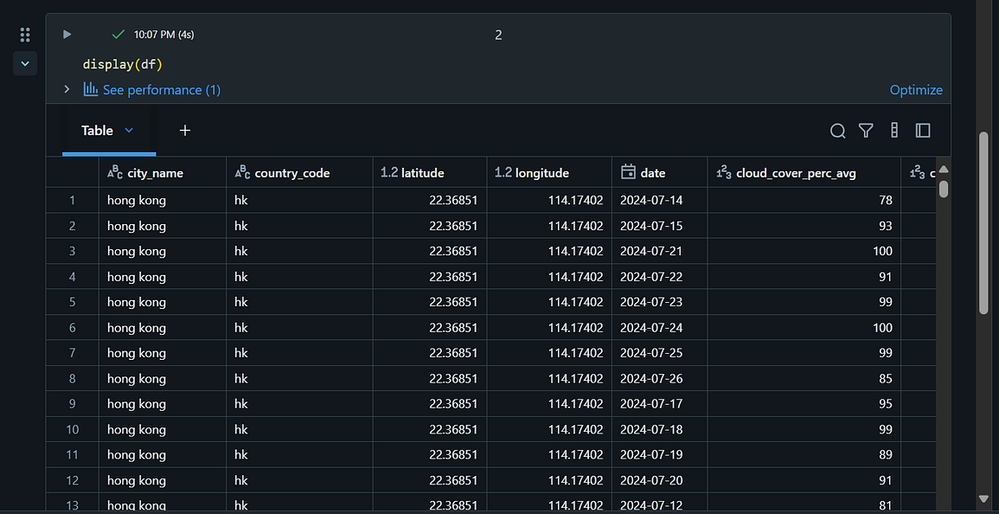Expand the See performance section arrow
Viewport: 999px width, 514px height.
67,90
